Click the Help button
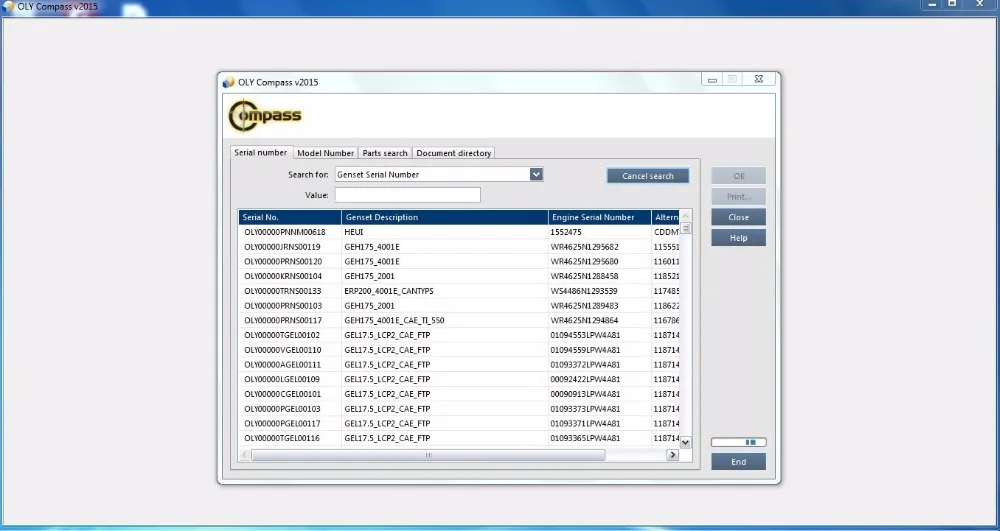 [738, 238]
